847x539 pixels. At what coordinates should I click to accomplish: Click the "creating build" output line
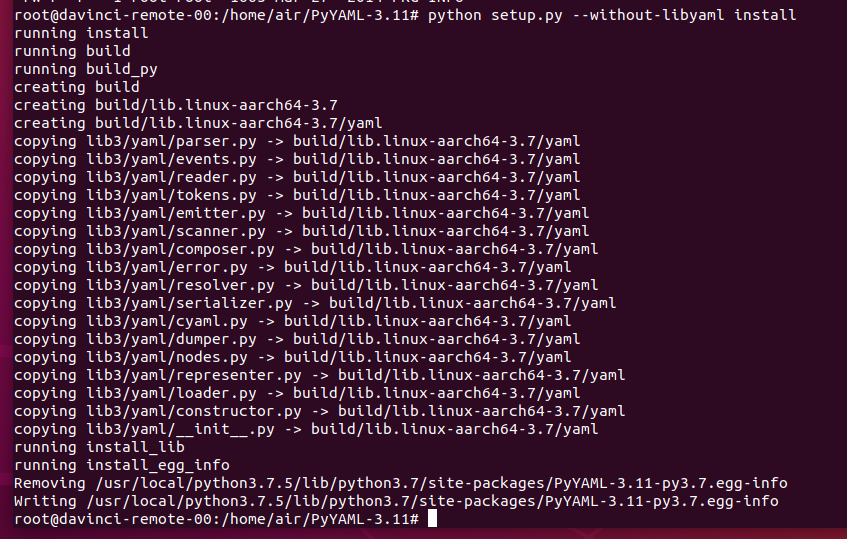coord(76,87)
